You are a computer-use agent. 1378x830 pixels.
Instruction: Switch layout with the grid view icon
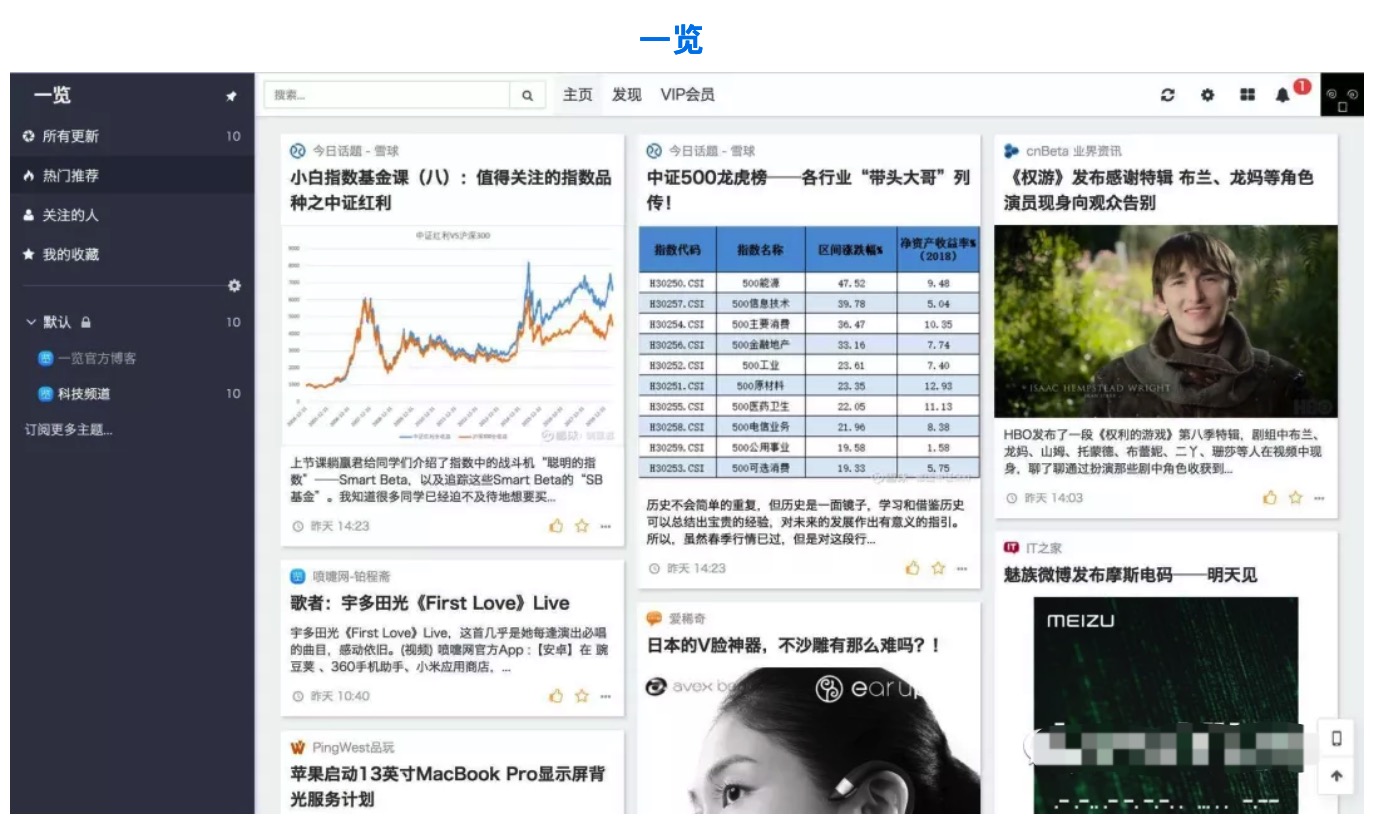coord(1247,95)
